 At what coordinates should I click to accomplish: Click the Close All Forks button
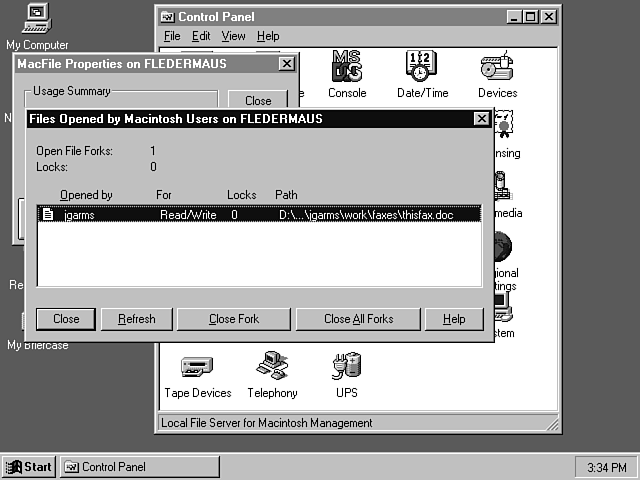(x=358, y=319)
